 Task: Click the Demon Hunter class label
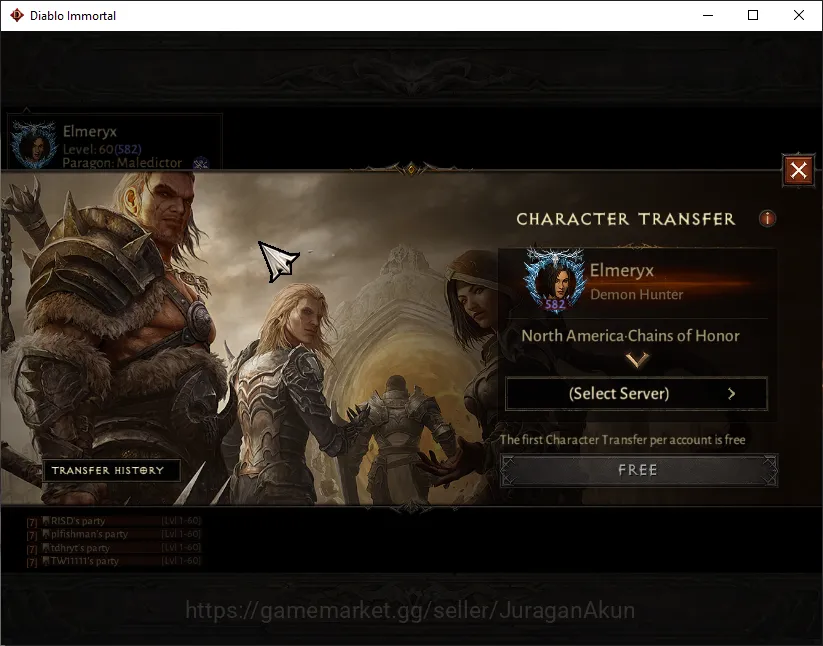tap(637, 294)
